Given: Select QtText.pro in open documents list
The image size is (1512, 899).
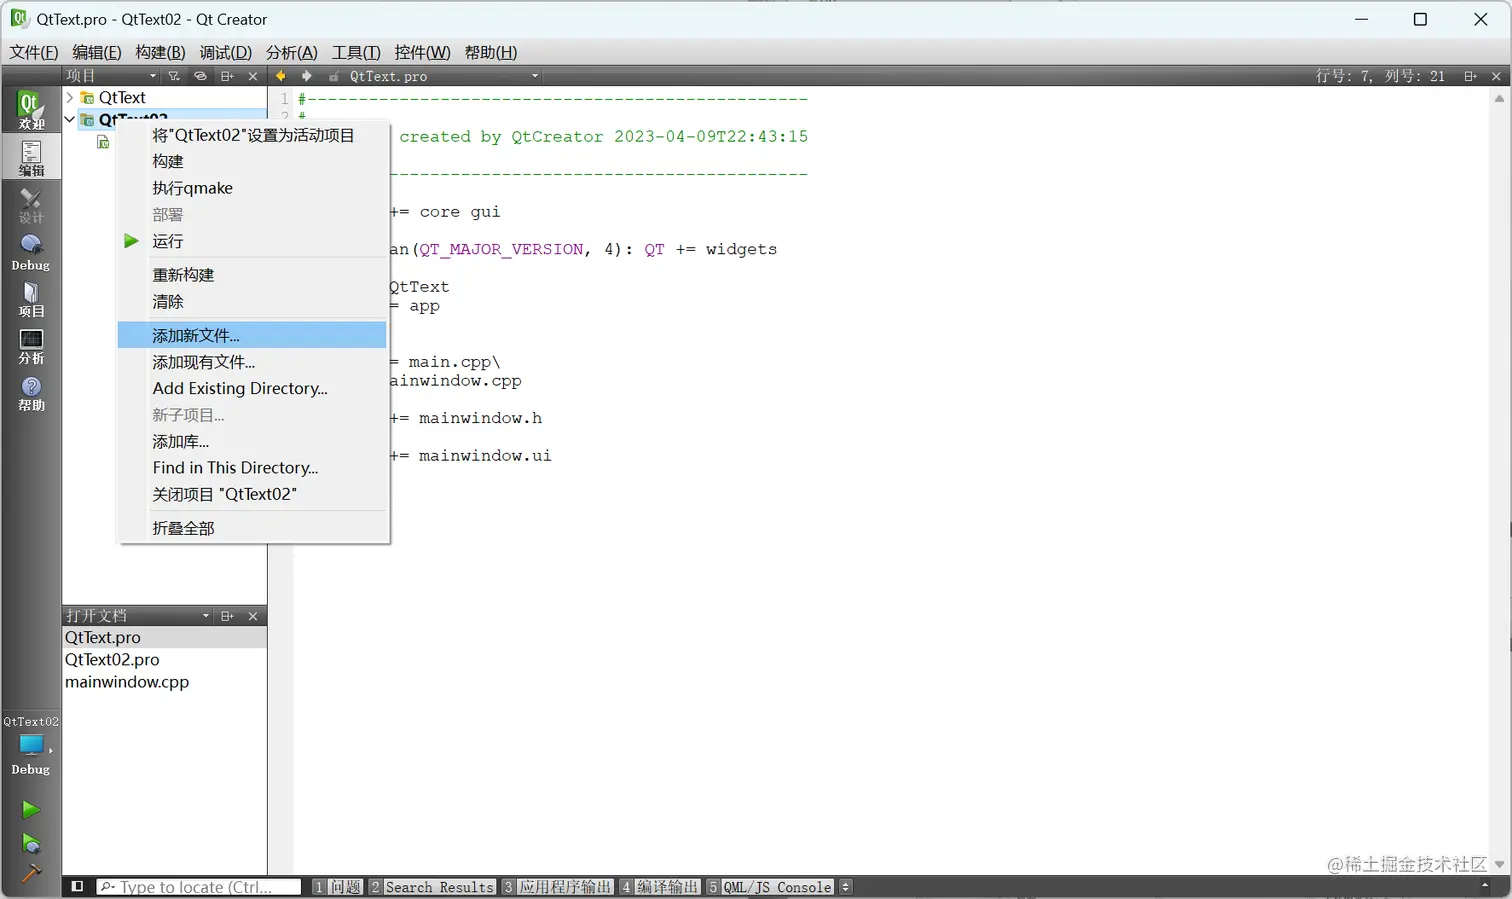Looking at the screenshot, I should [x=164, y=637].
